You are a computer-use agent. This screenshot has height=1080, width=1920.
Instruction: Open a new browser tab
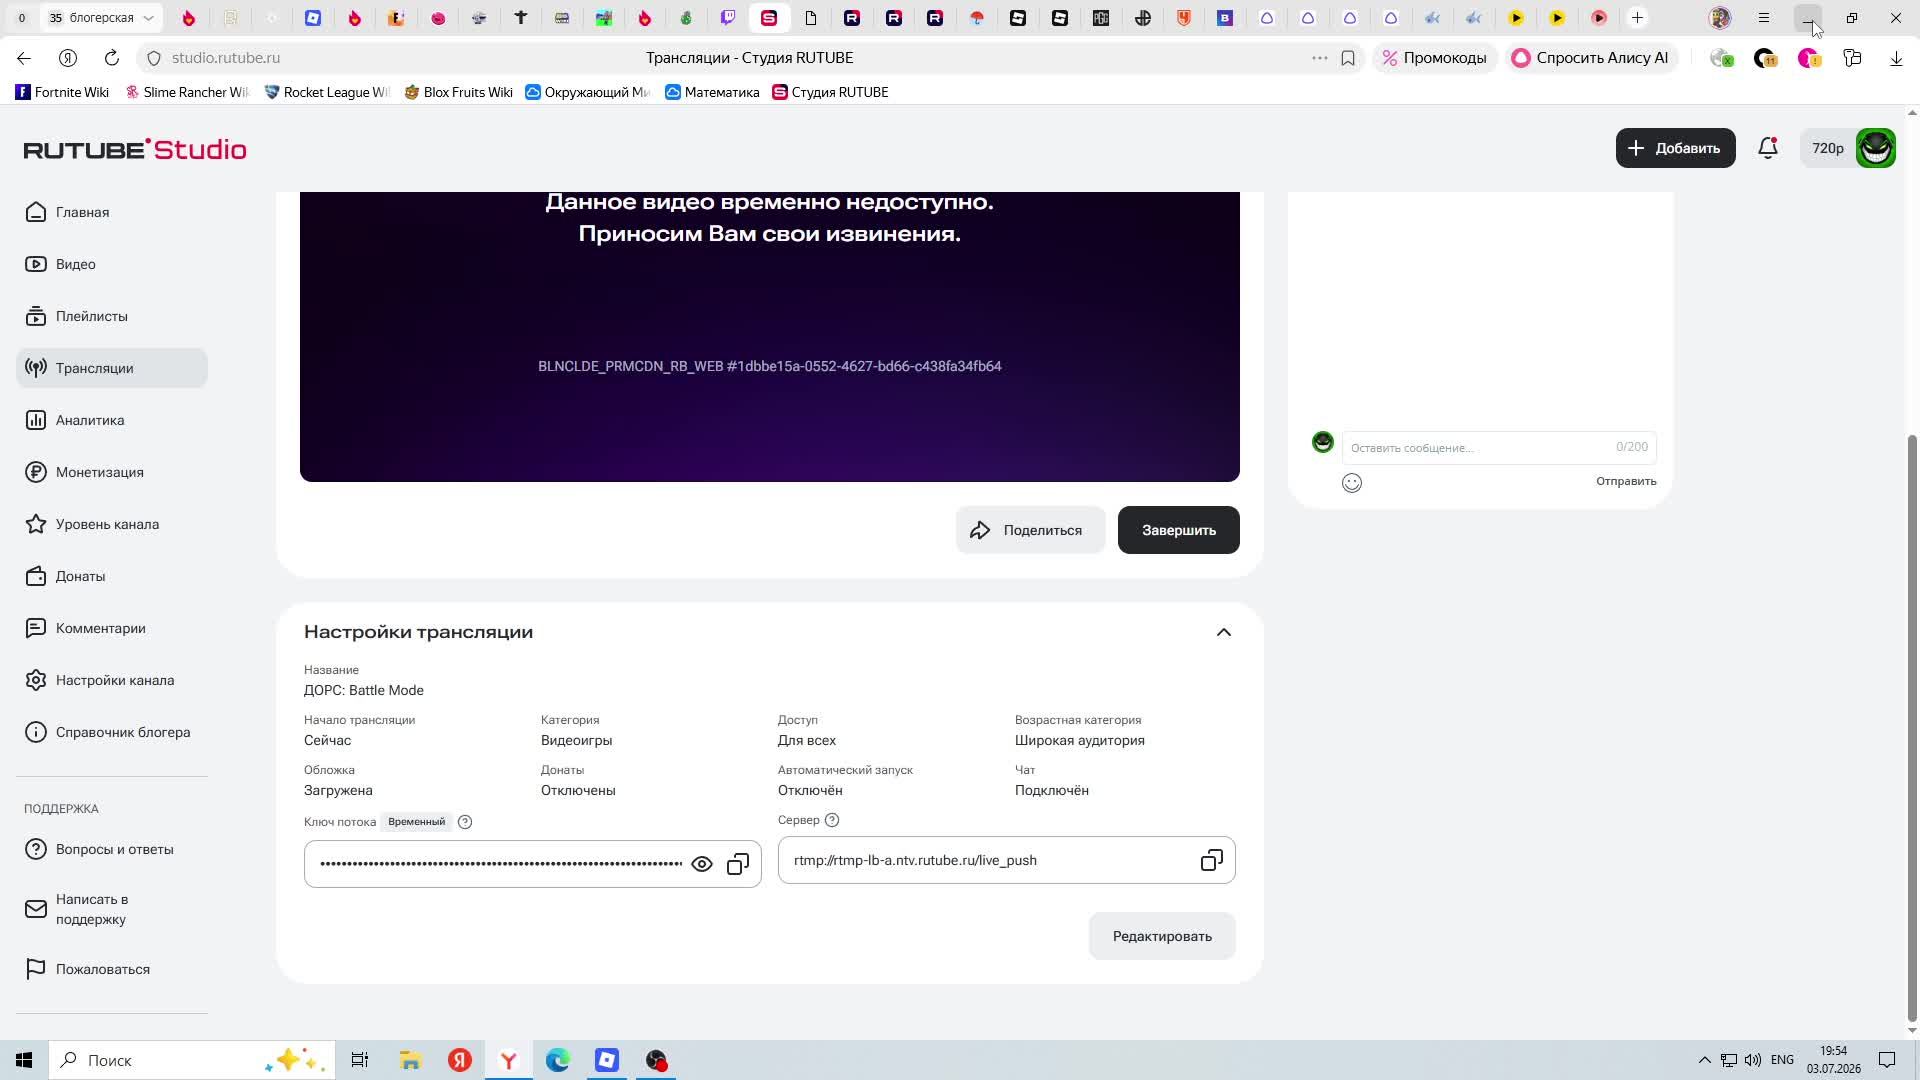click(x=1637, y=18)
